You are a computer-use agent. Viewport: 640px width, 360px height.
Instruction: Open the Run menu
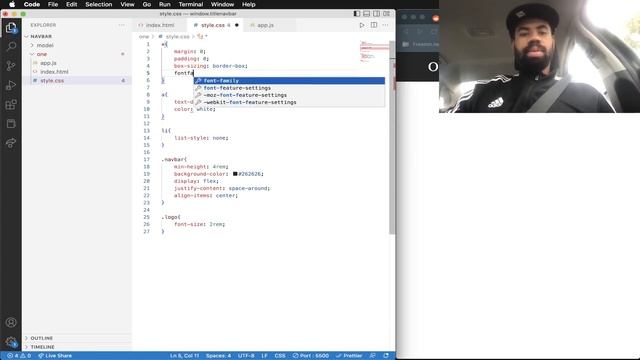pos(164,4)
